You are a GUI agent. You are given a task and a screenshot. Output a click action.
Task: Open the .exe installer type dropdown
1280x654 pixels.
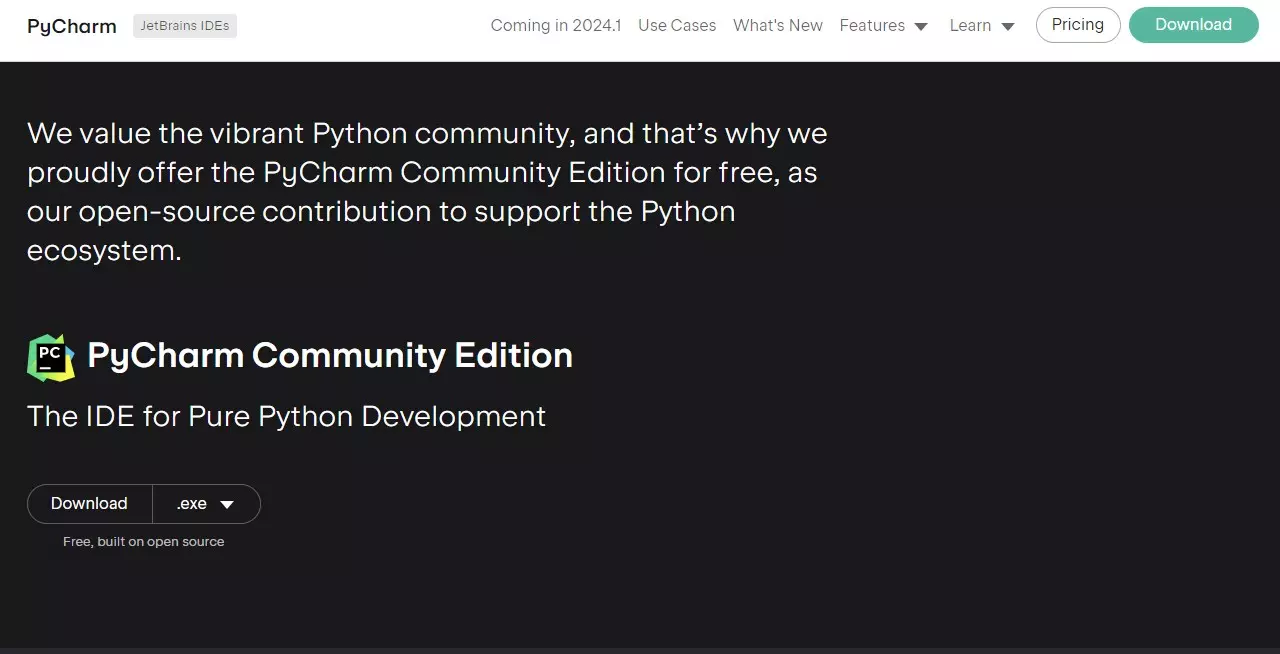pos(206,504)
